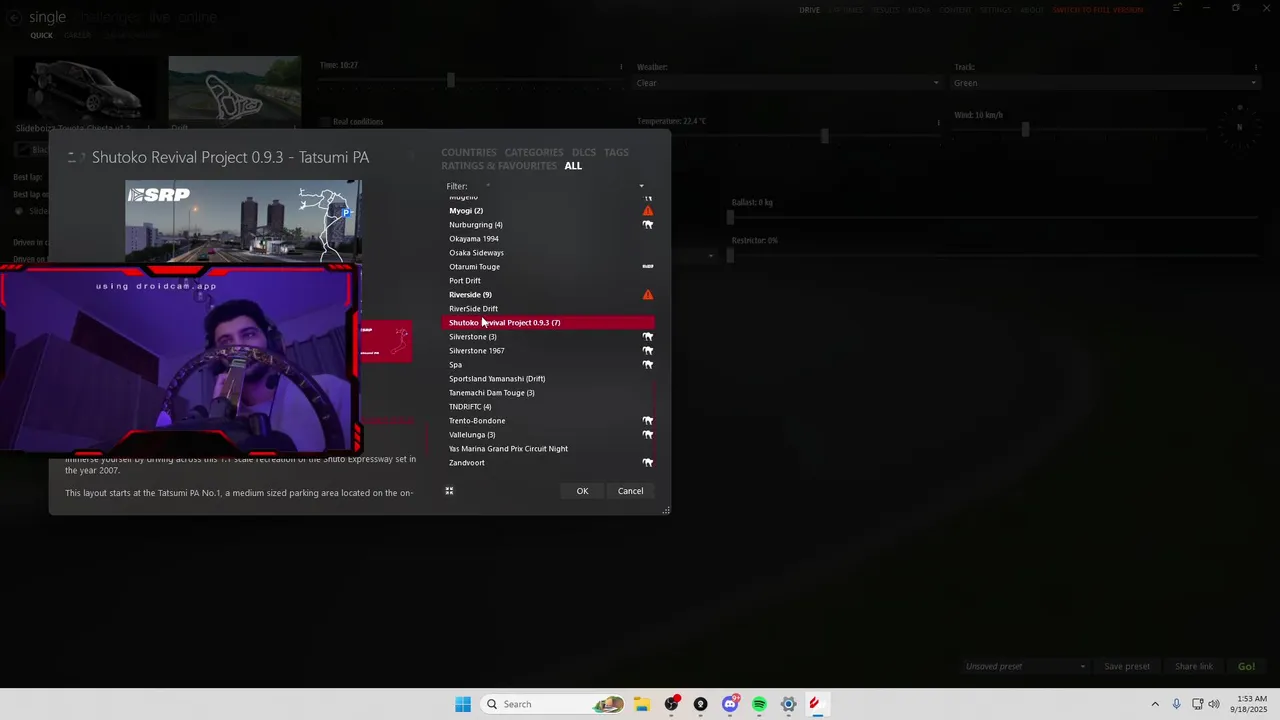Select Sportsland Yamanashi (Drift) track row

548,379
